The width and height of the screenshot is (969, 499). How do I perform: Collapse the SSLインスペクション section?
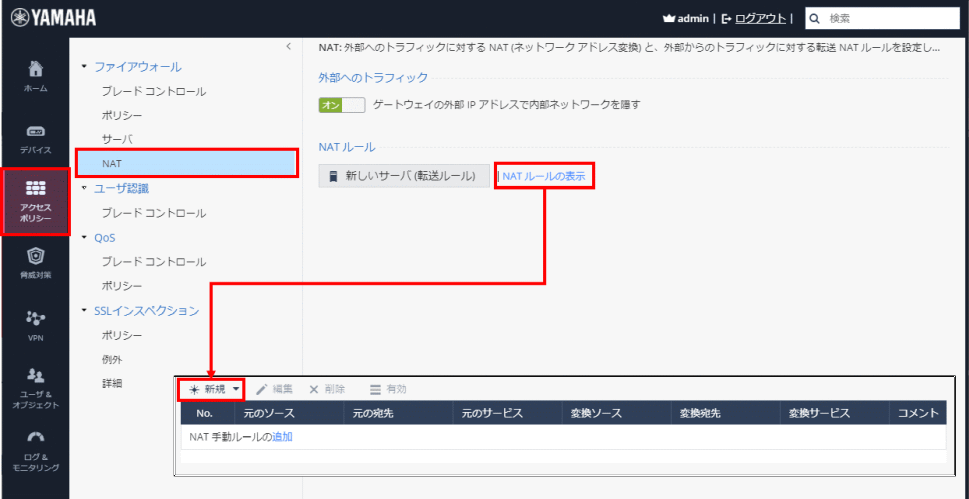tap(85, 311)
